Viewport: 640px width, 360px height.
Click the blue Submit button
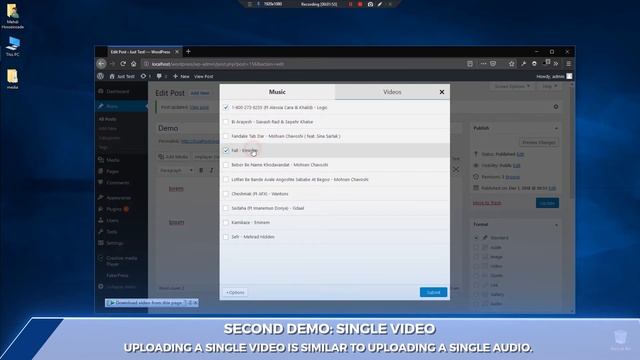point(433,292)
